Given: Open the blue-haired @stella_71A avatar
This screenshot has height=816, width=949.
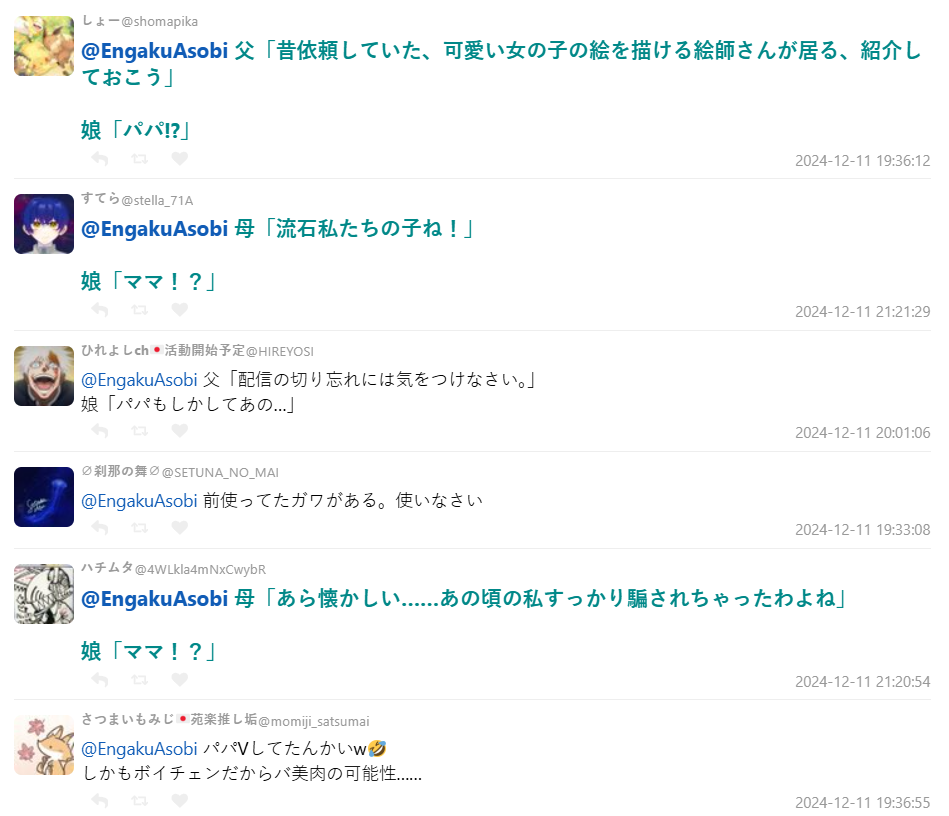Looking at the screenshot, I should click(x=44, y=224).
